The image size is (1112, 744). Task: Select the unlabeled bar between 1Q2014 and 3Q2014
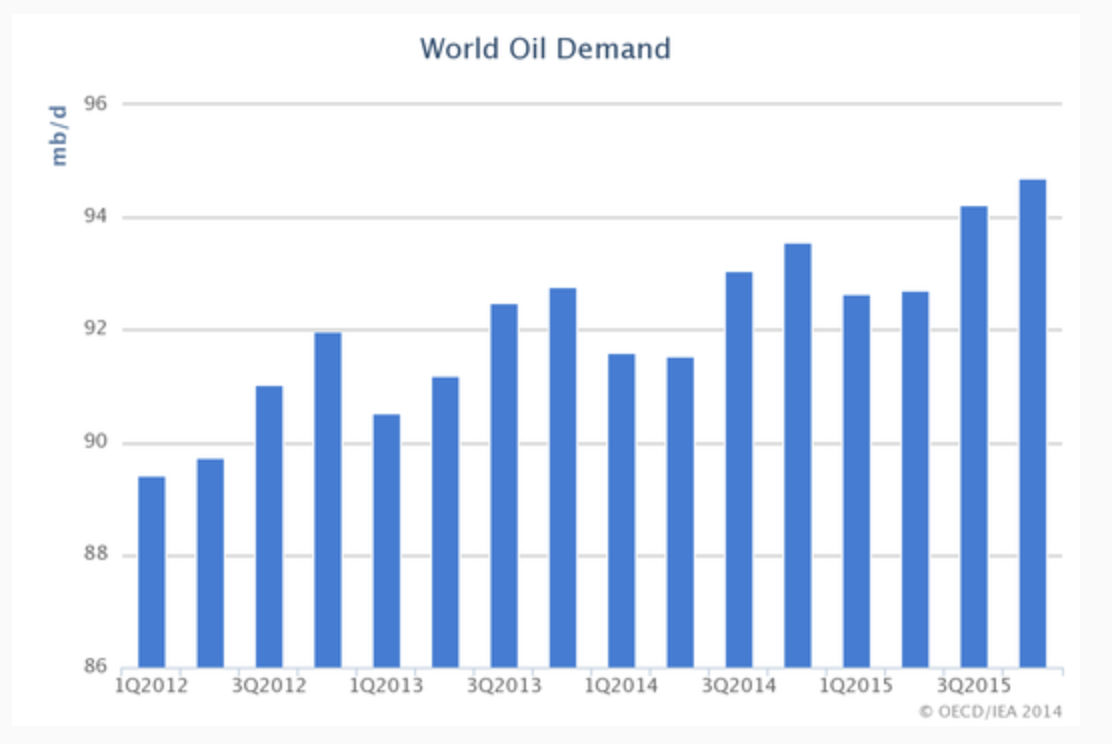680,512
